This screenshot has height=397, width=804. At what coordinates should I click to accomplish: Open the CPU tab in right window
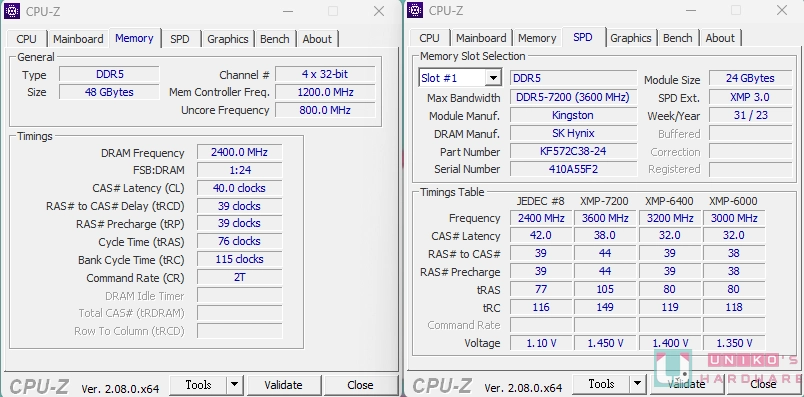(429, 38)
